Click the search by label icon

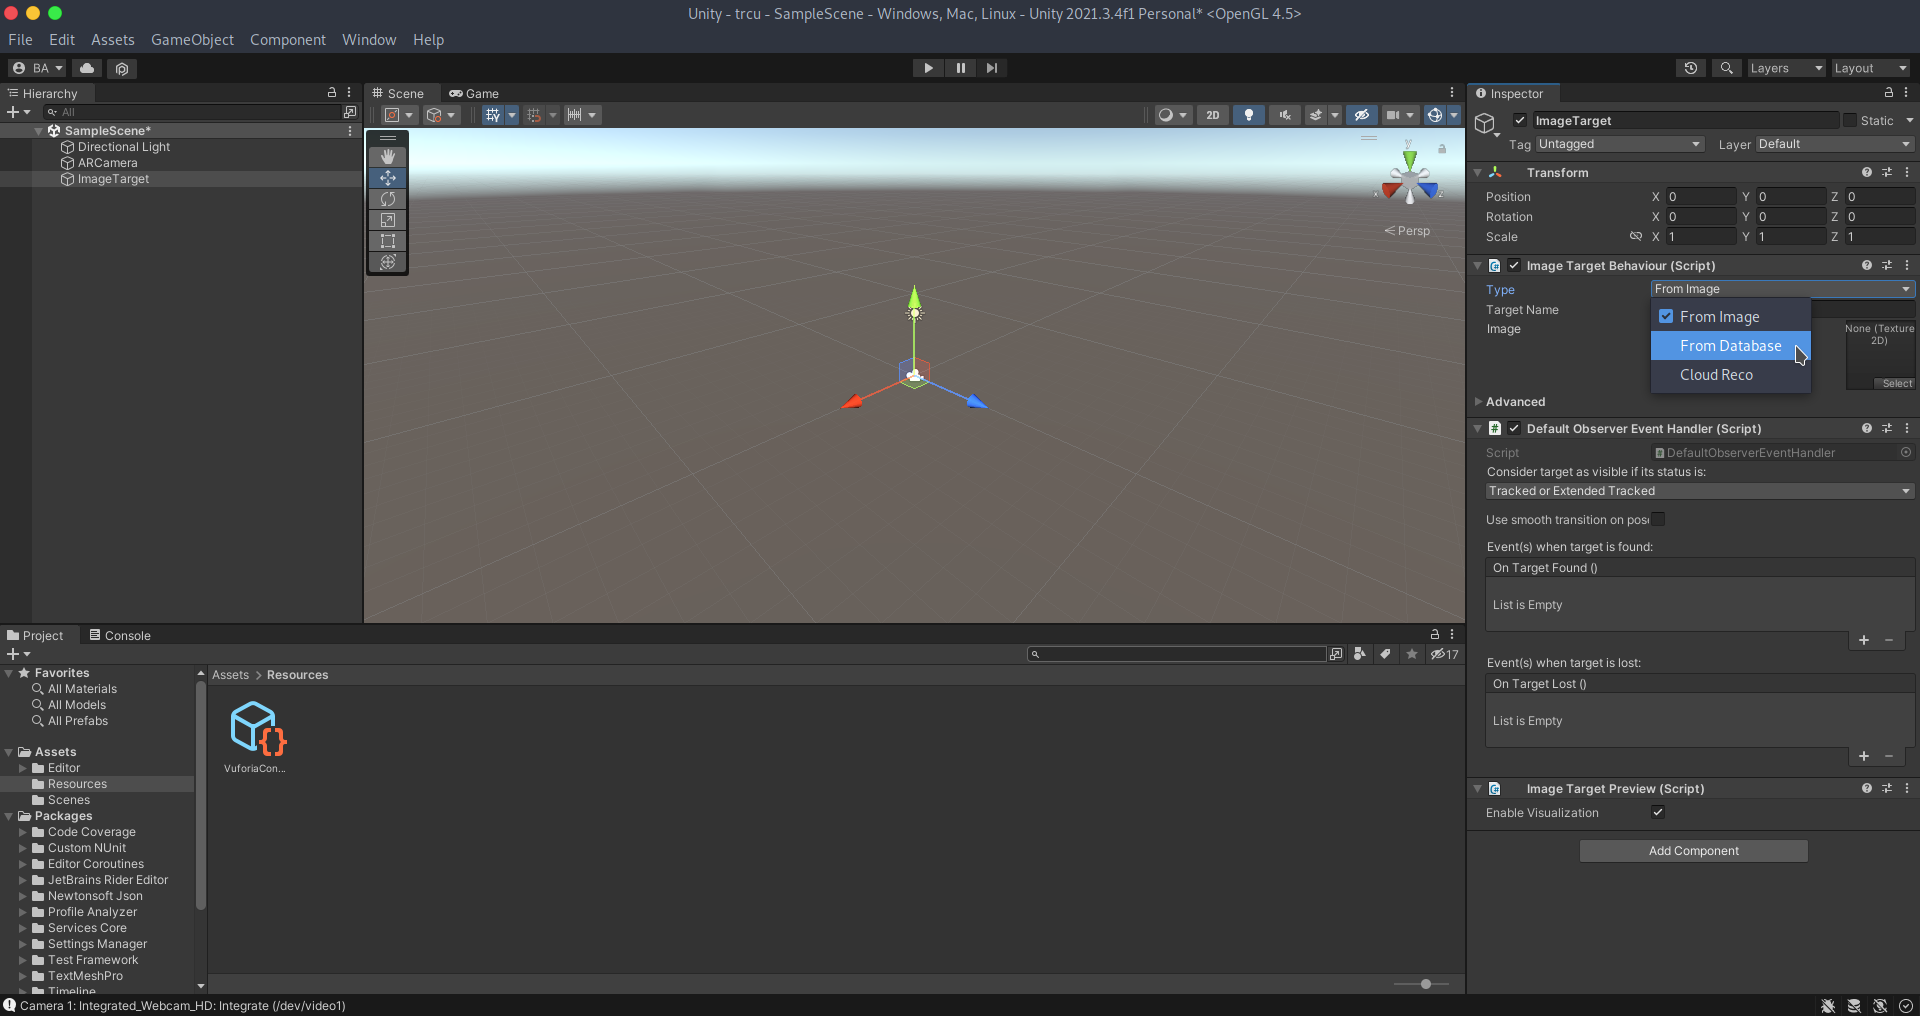[1385, 654]
